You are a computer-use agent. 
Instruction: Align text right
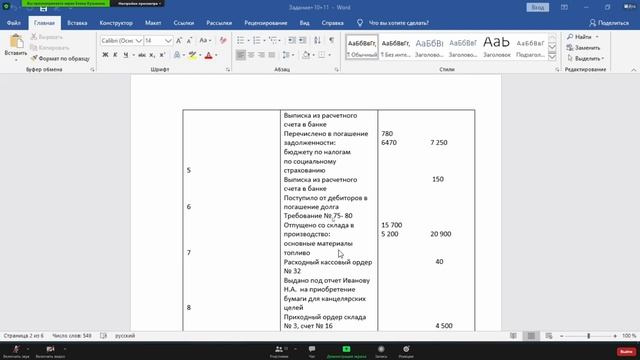[261, 55]
